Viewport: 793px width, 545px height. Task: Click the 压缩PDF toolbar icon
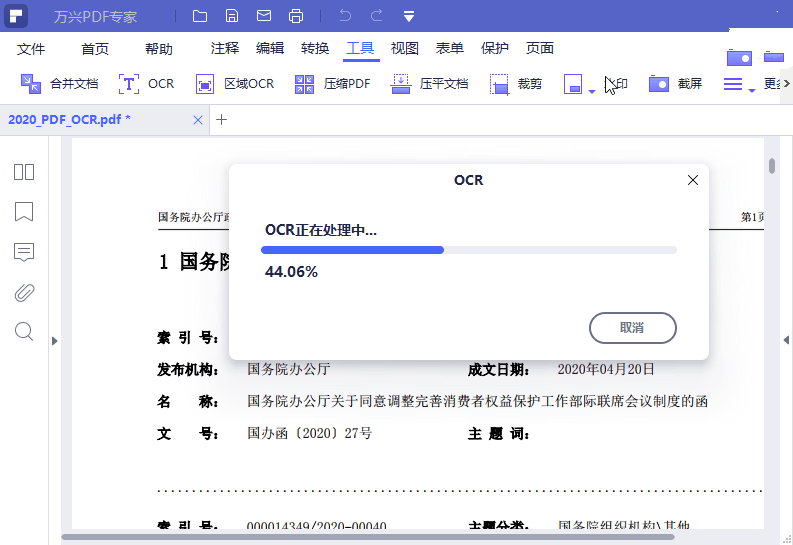pos(305,84)
